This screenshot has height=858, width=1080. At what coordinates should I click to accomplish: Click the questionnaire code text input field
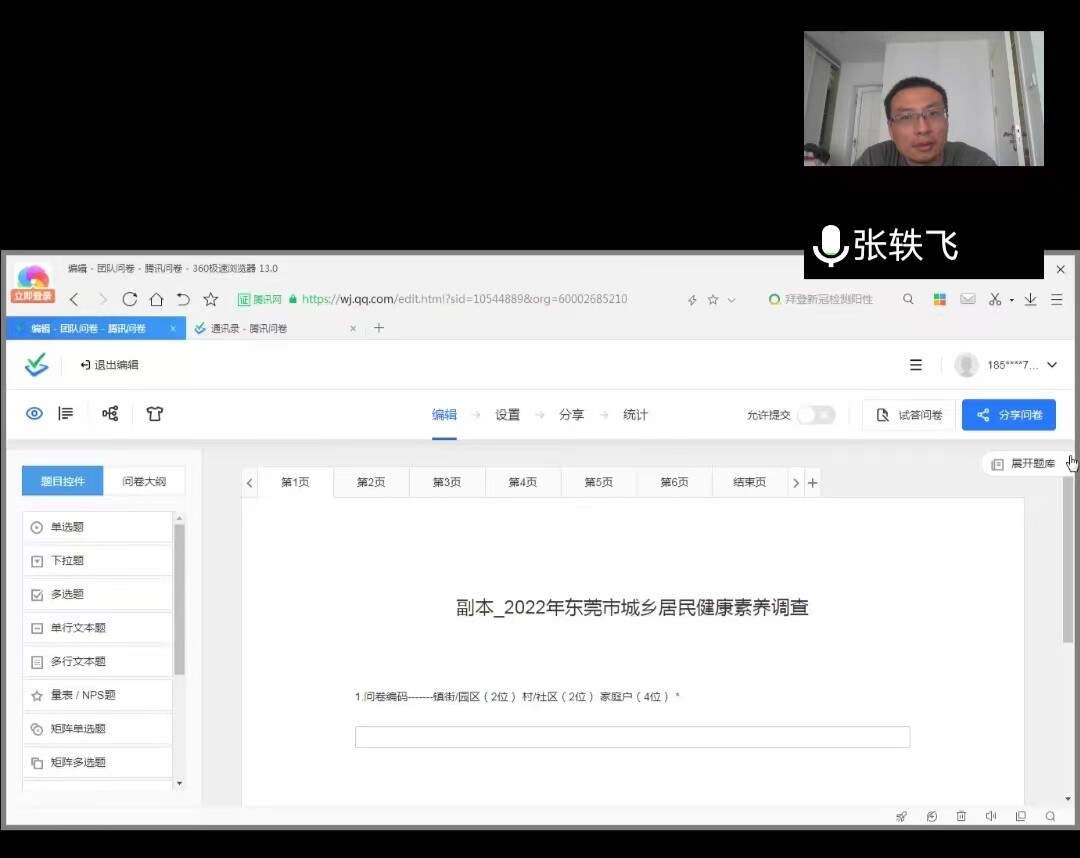click(x=632, y=737)
